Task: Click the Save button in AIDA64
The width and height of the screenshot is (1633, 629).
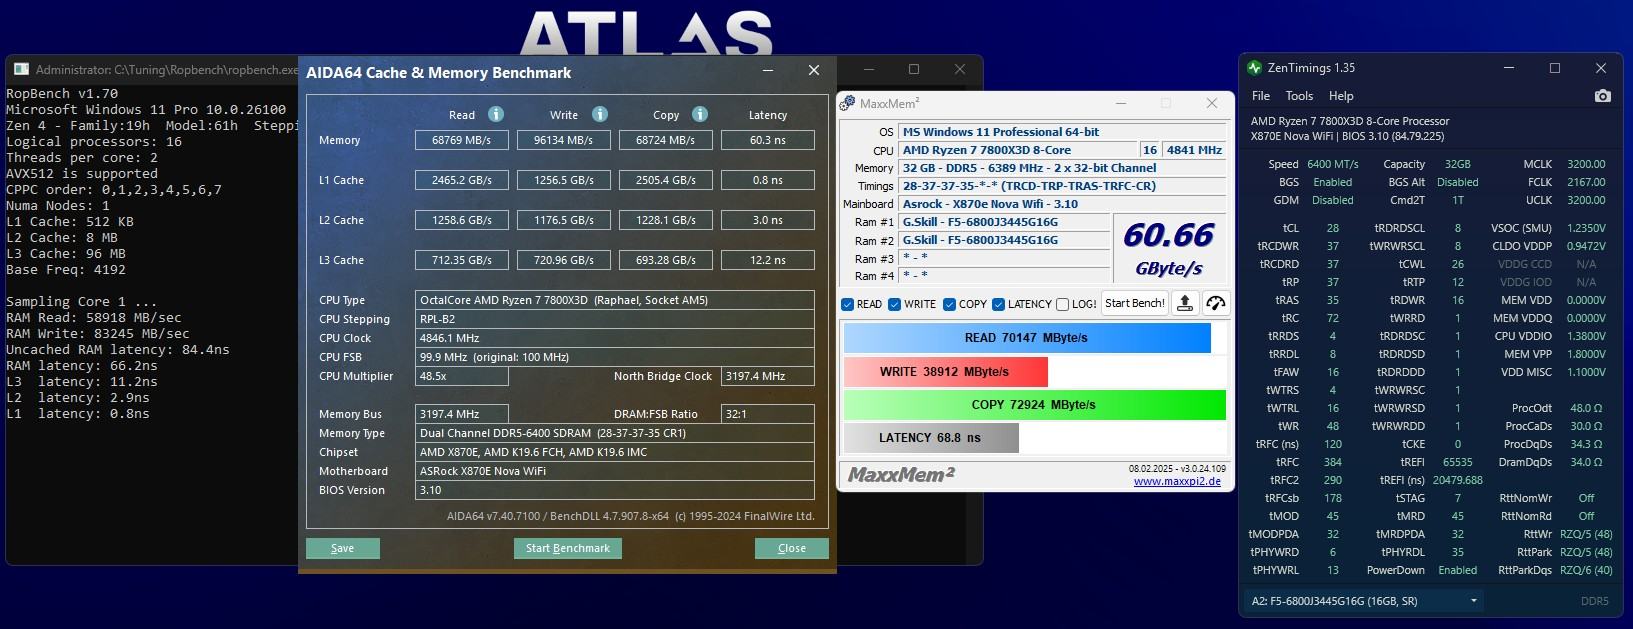Action: tap(343, 548)
